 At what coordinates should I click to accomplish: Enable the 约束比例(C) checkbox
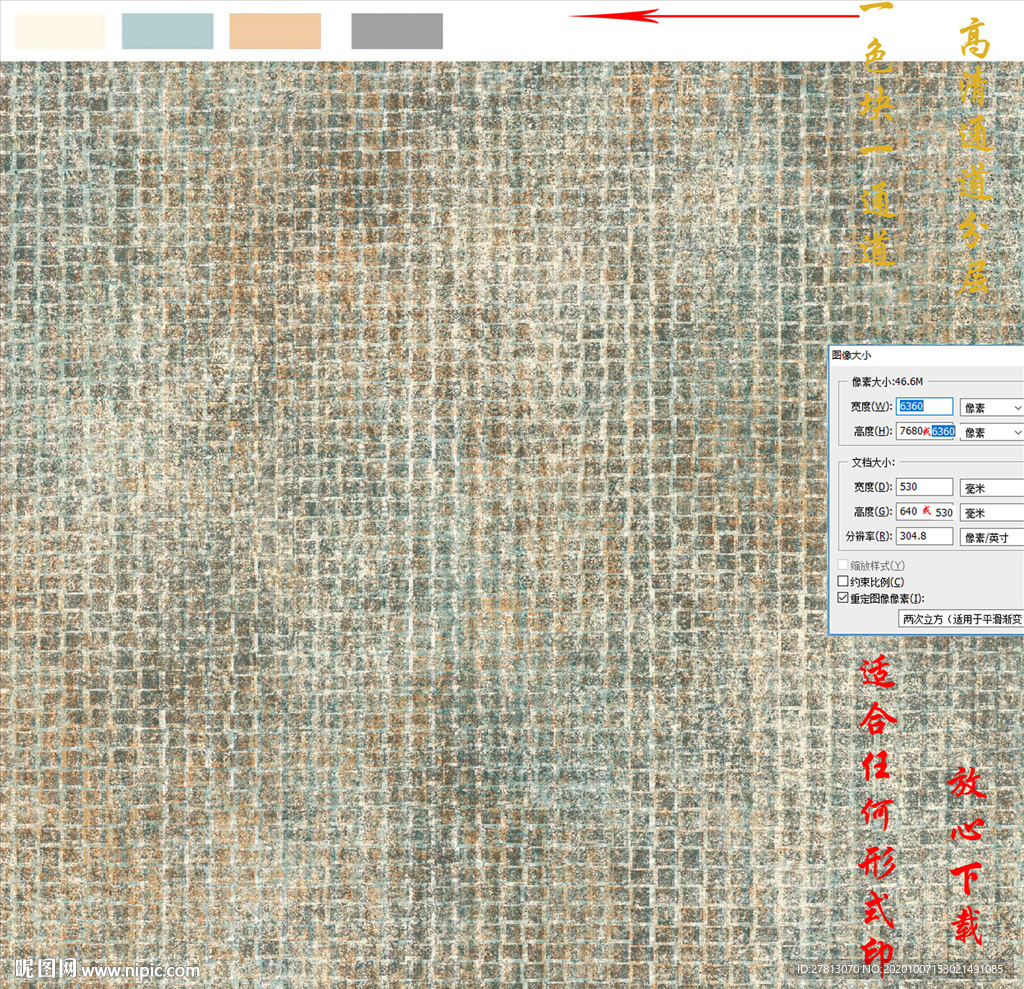click(842, 582)
